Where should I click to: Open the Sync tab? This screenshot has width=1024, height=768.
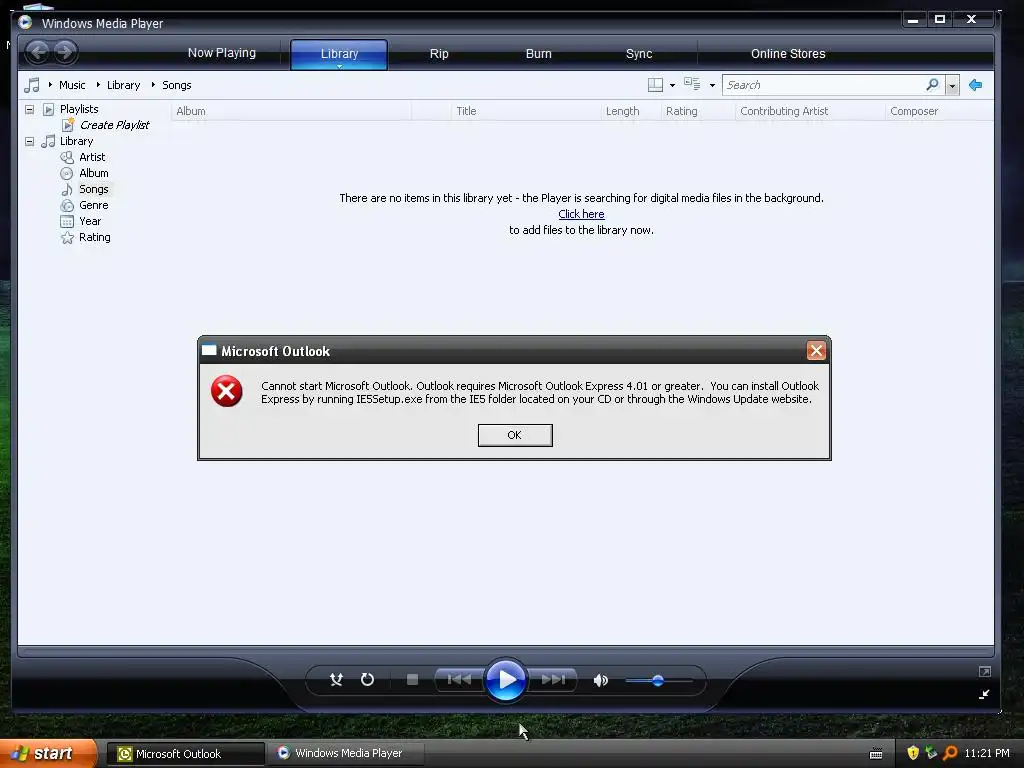[x=639, y=54]
